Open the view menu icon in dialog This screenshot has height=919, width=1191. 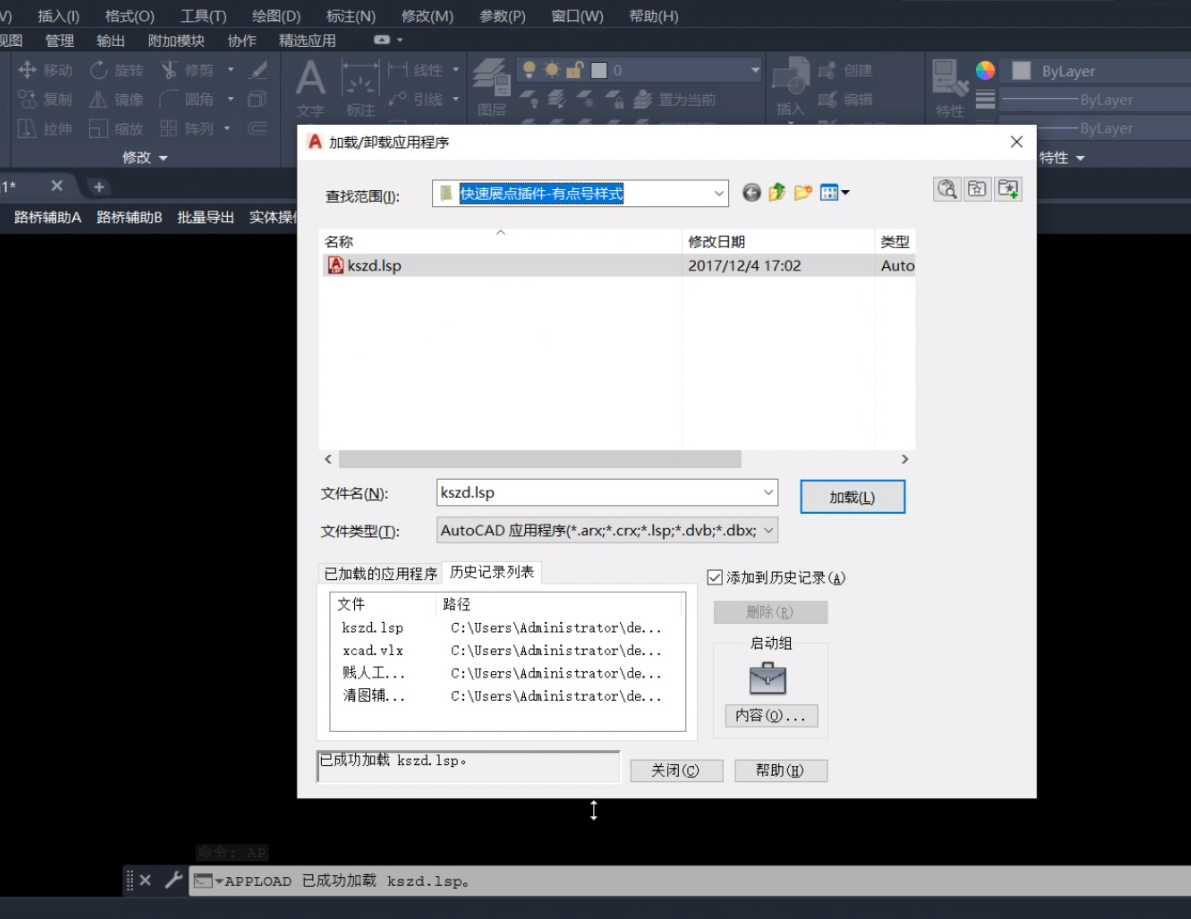(834, 193)
